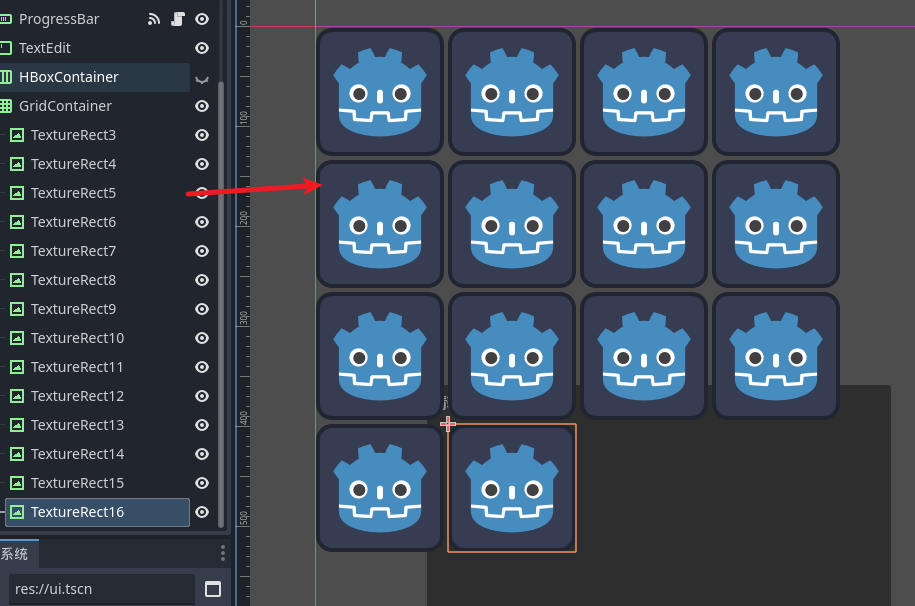
Task: Click the TextureRect8 node icon
Action: click(17, 280)
